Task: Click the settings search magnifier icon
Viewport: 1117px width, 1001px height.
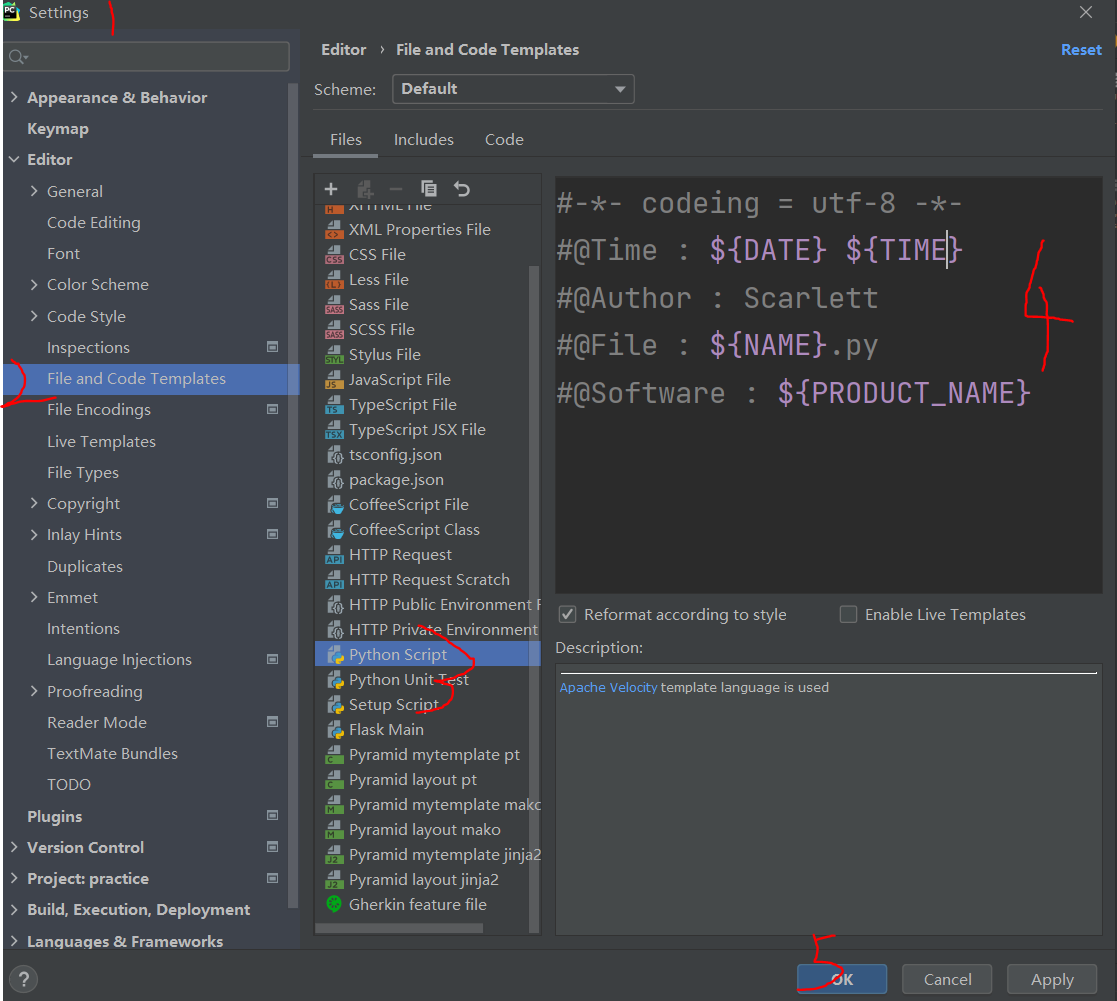Action: tap(18, 57)
